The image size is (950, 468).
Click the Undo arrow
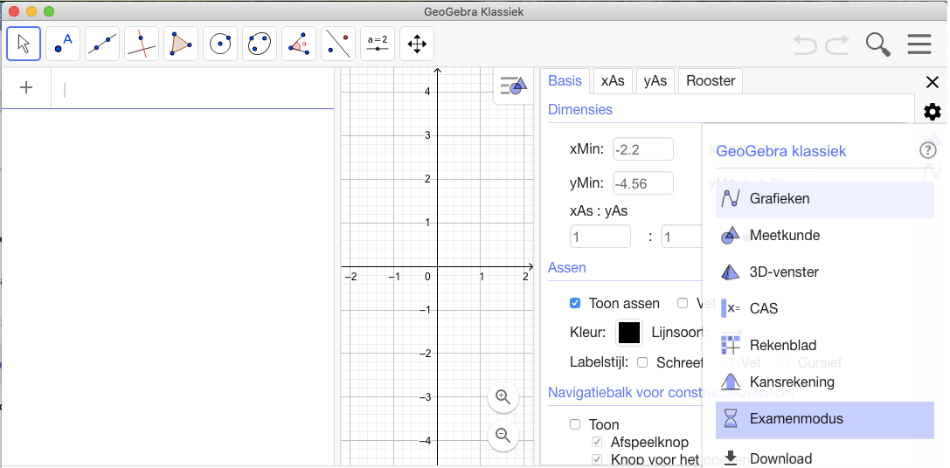tap(805, 44)
